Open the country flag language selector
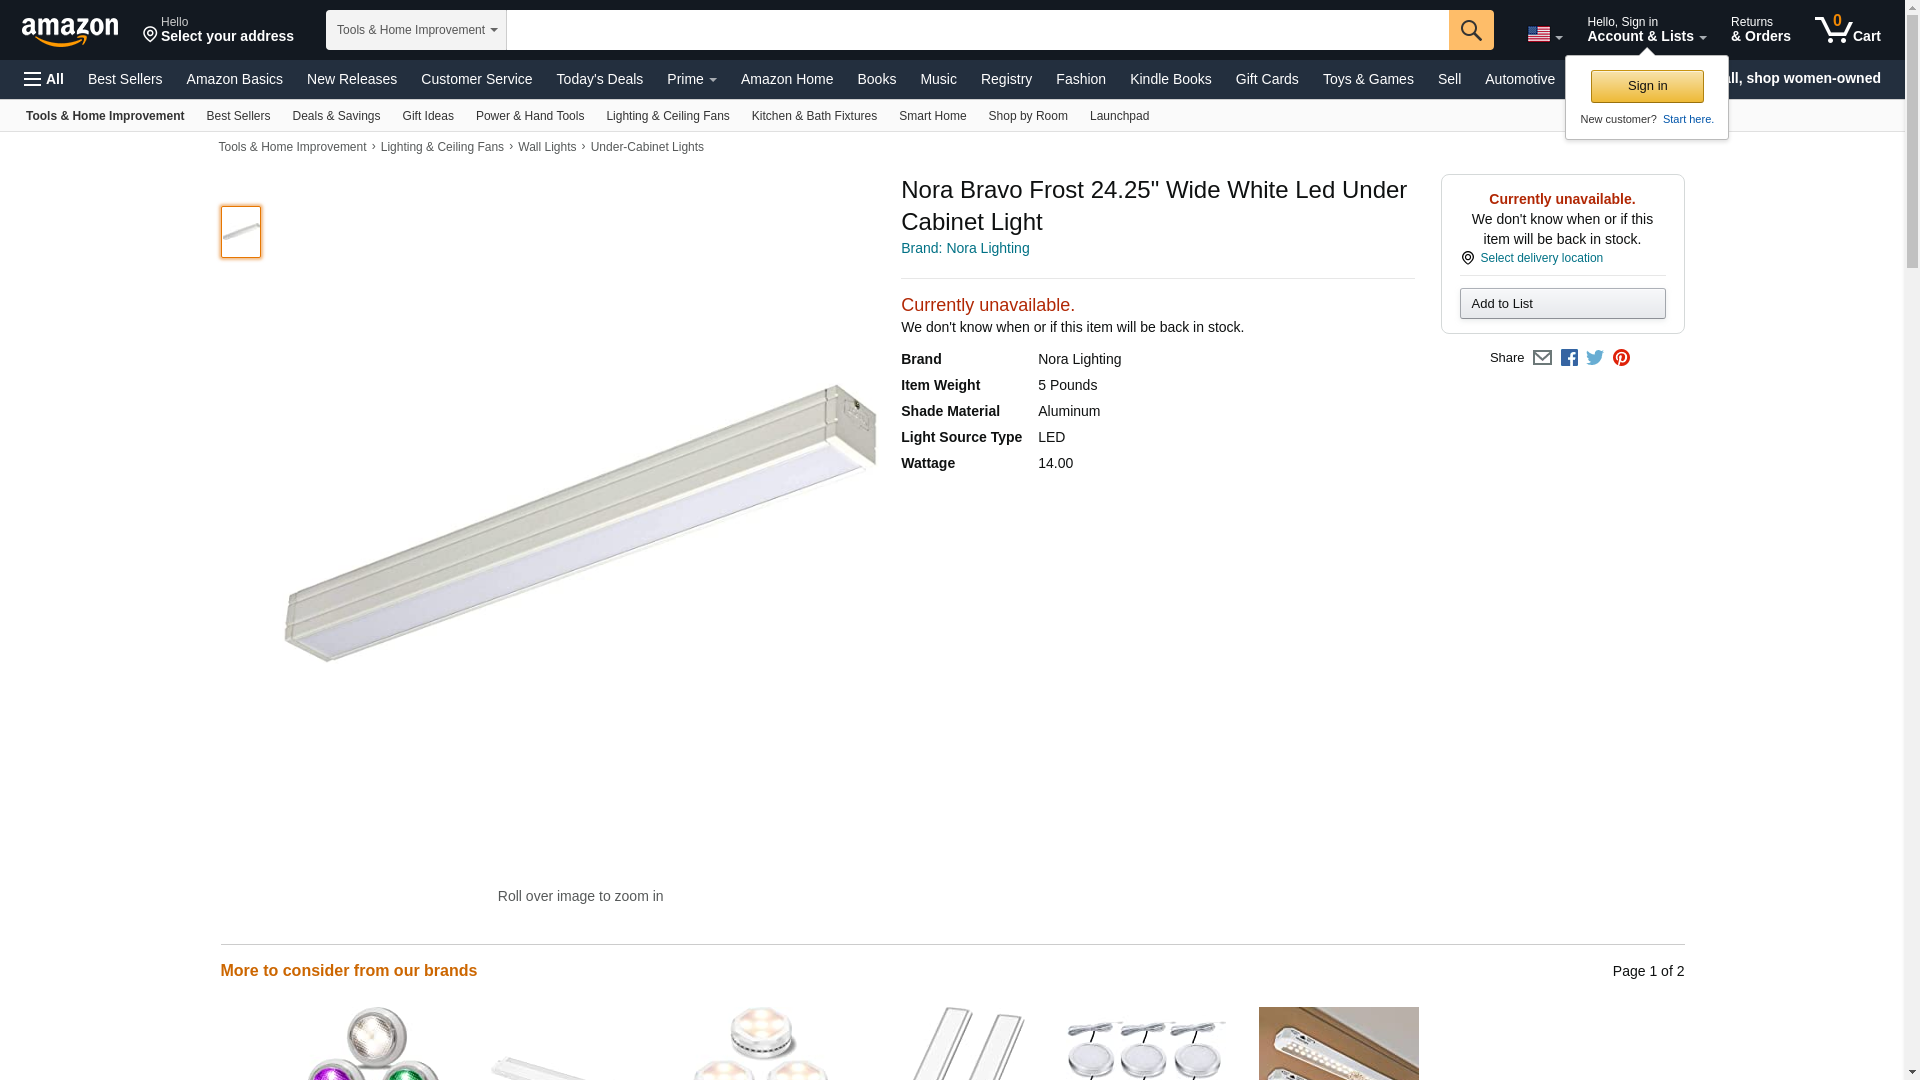 pyautogui.click(x=1545, y=34)
